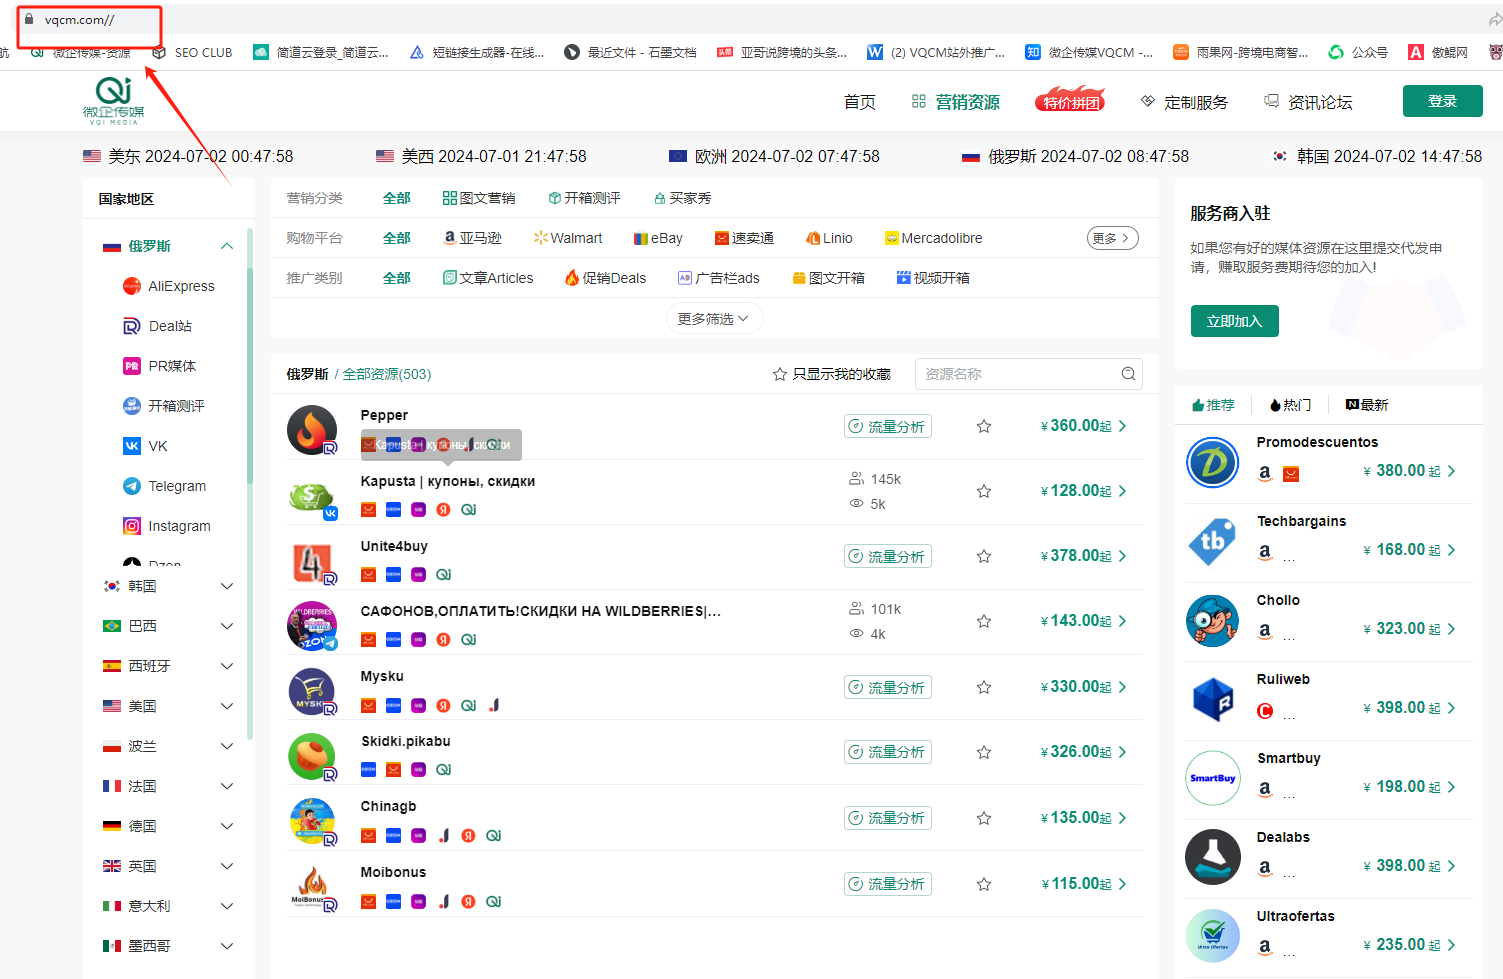Expand the 法国 region section
This screenshot has height=979, width=1503.
click(227, 786)
